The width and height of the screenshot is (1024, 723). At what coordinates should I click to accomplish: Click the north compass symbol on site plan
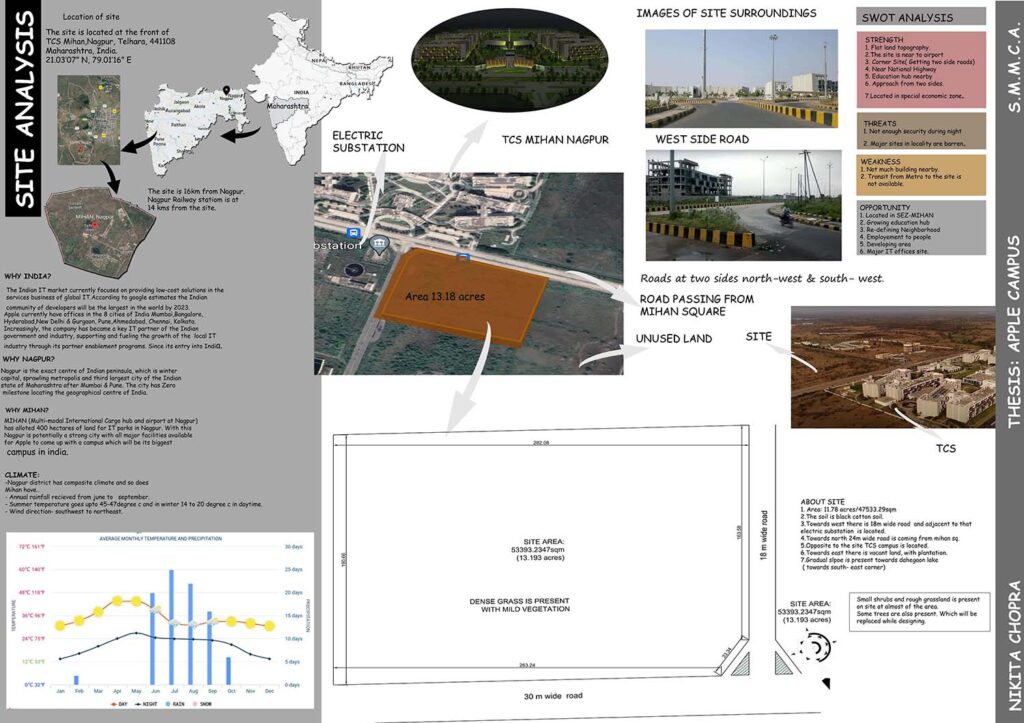pyautogui.click(x=816, y=648)
